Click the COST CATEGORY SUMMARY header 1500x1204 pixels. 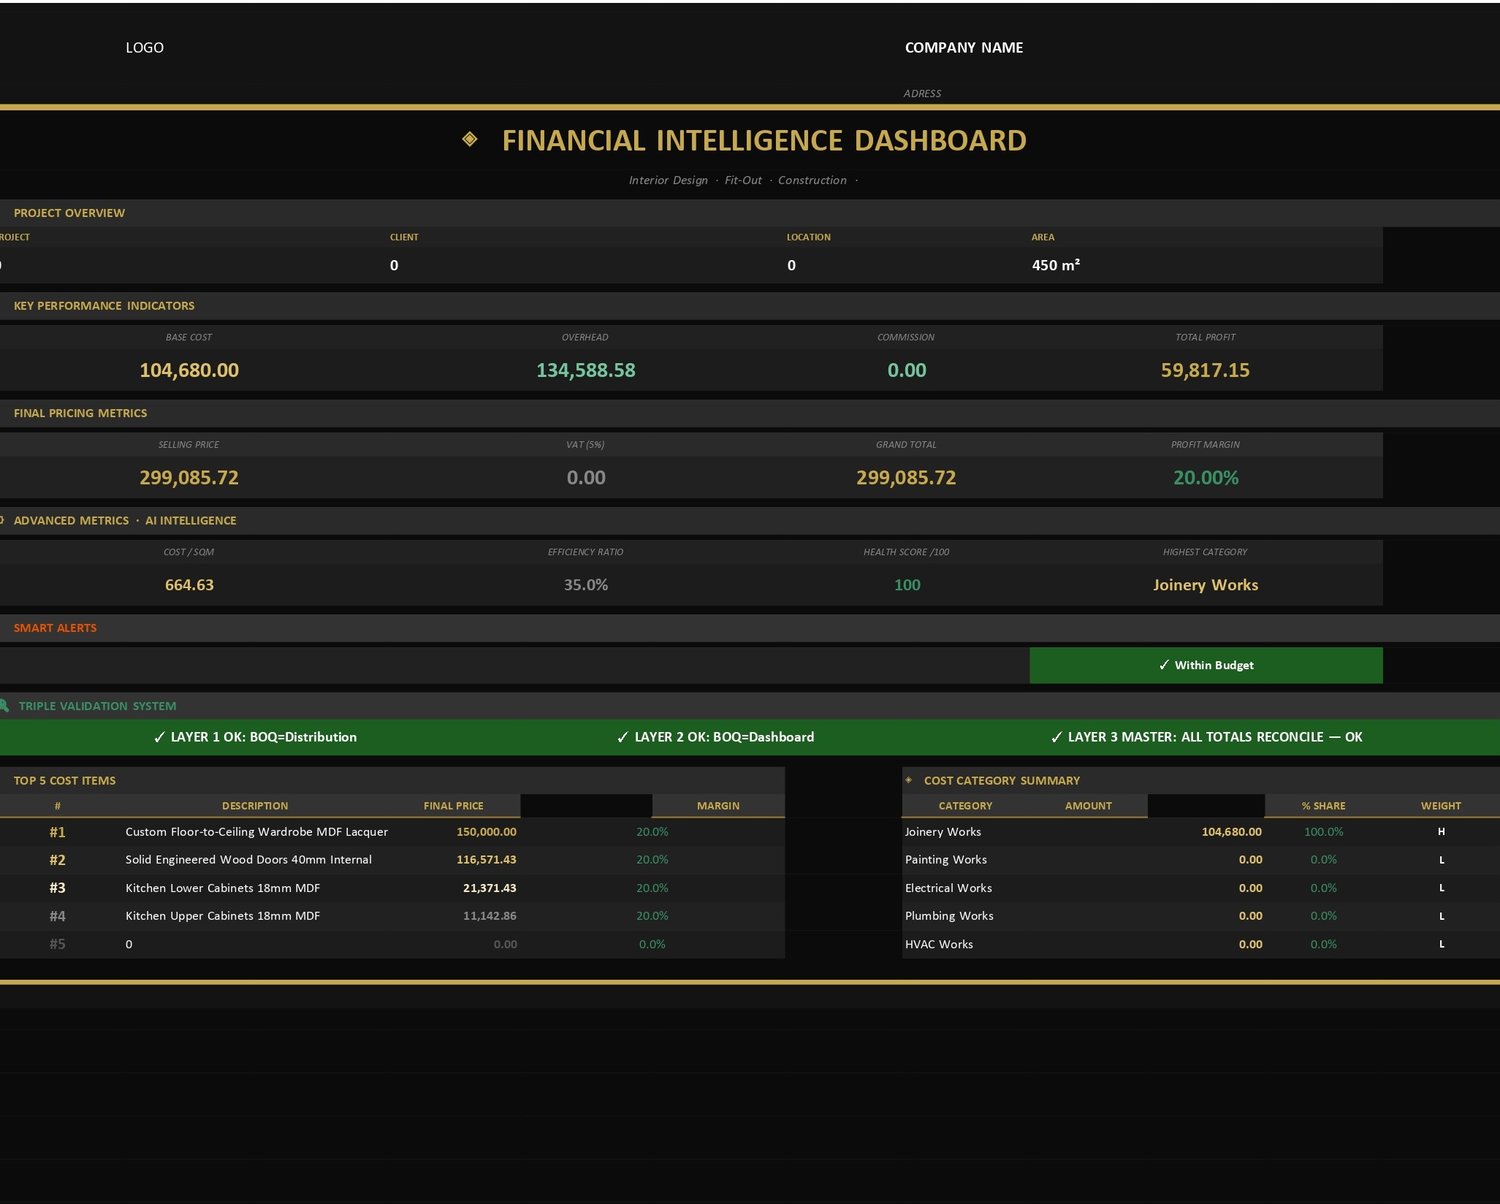pos(1002,781)
